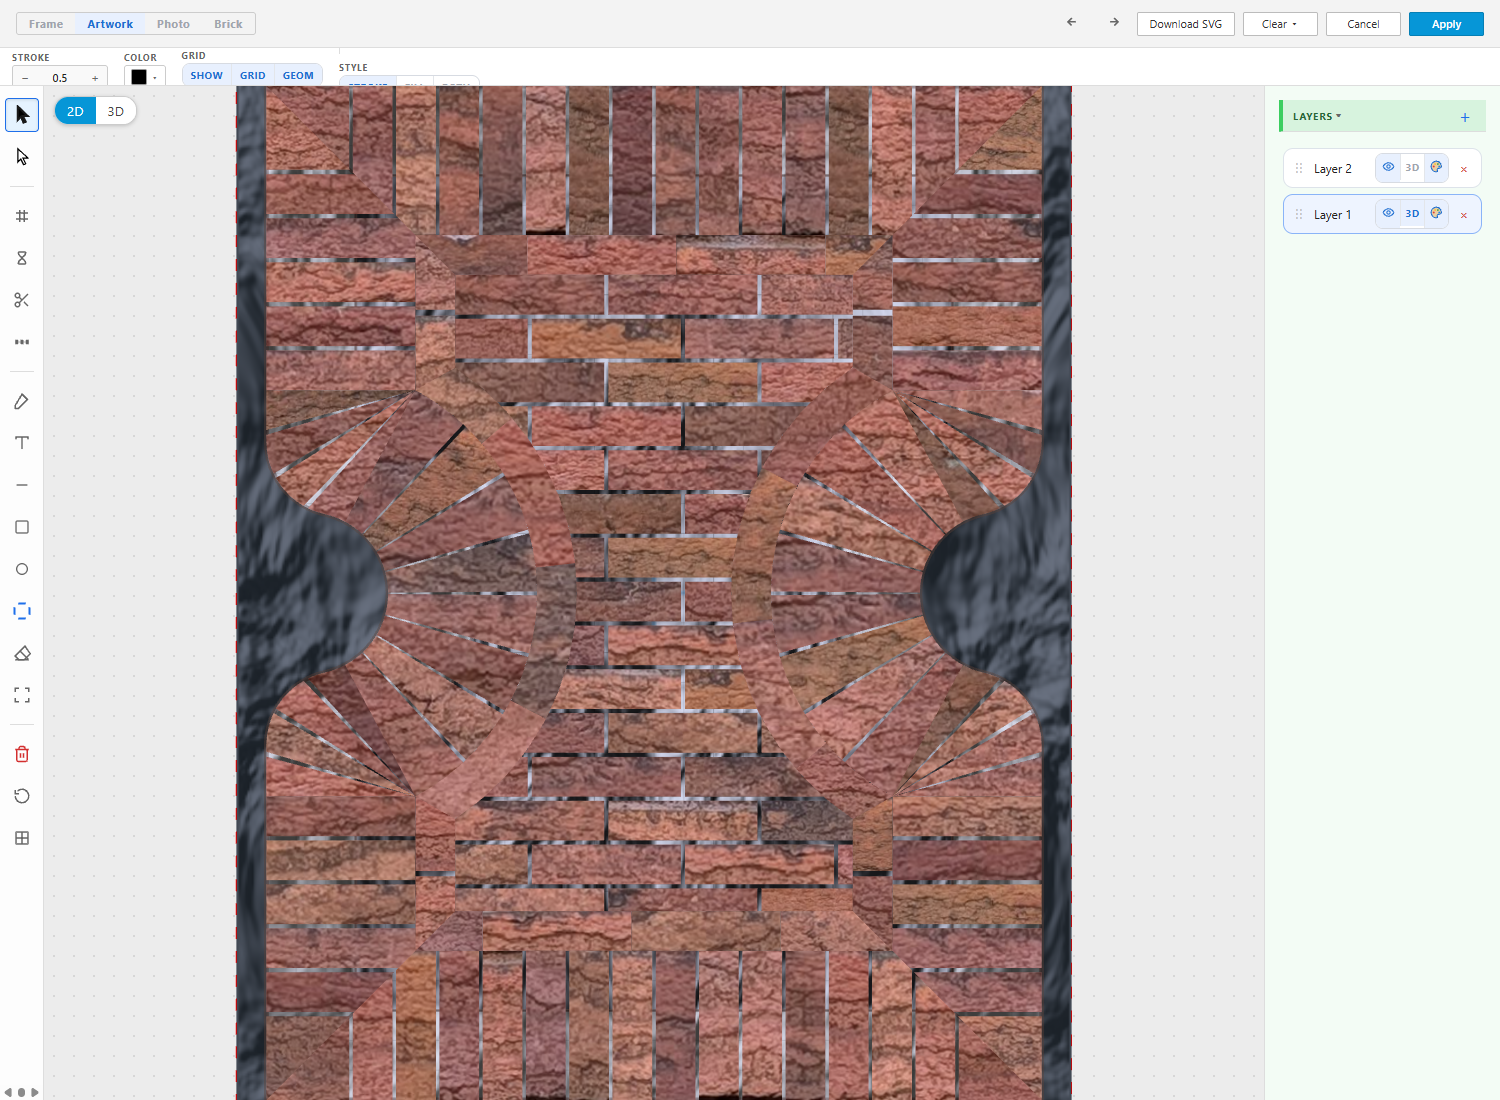Click the corner-brackets fit-to-frame icon
The height and width of the screenshot is (1100, 1500).
(x=22, y=695)
